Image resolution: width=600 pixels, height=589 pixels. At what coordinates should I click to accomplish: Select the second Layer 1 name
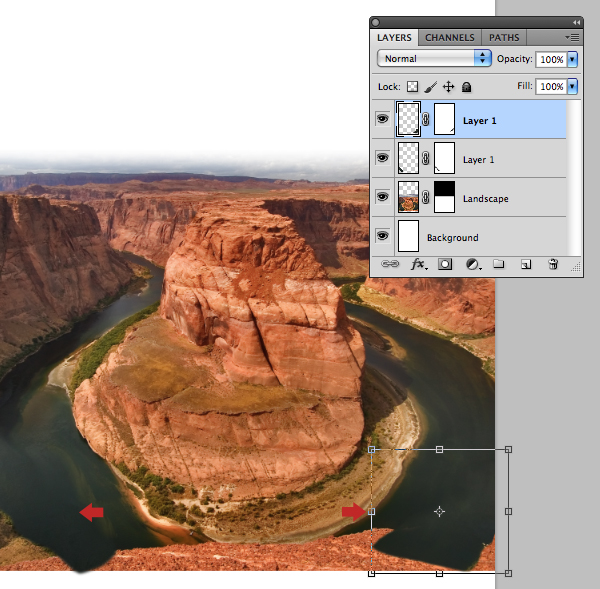[x=478, y=160]
